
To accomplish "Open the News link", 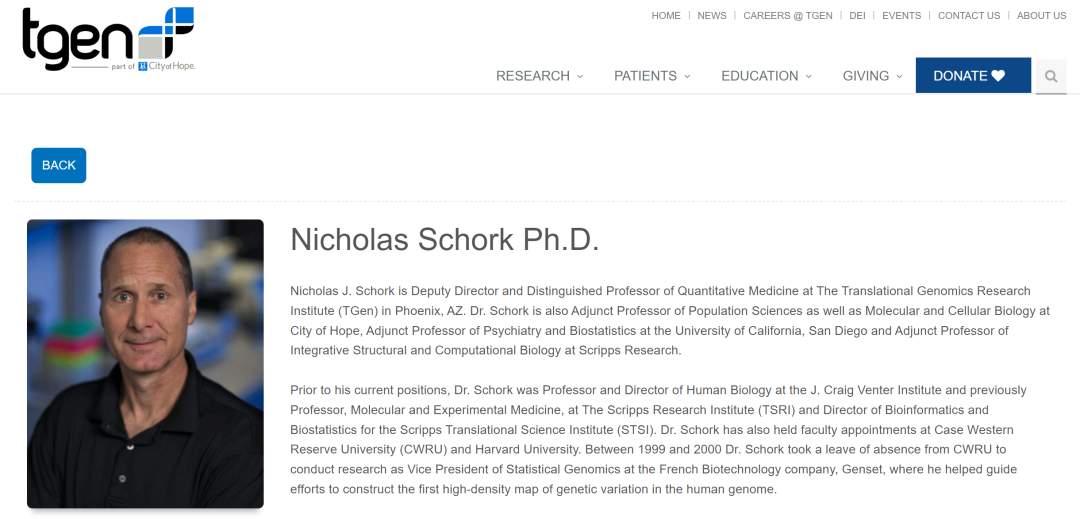I will click(712, 16).
